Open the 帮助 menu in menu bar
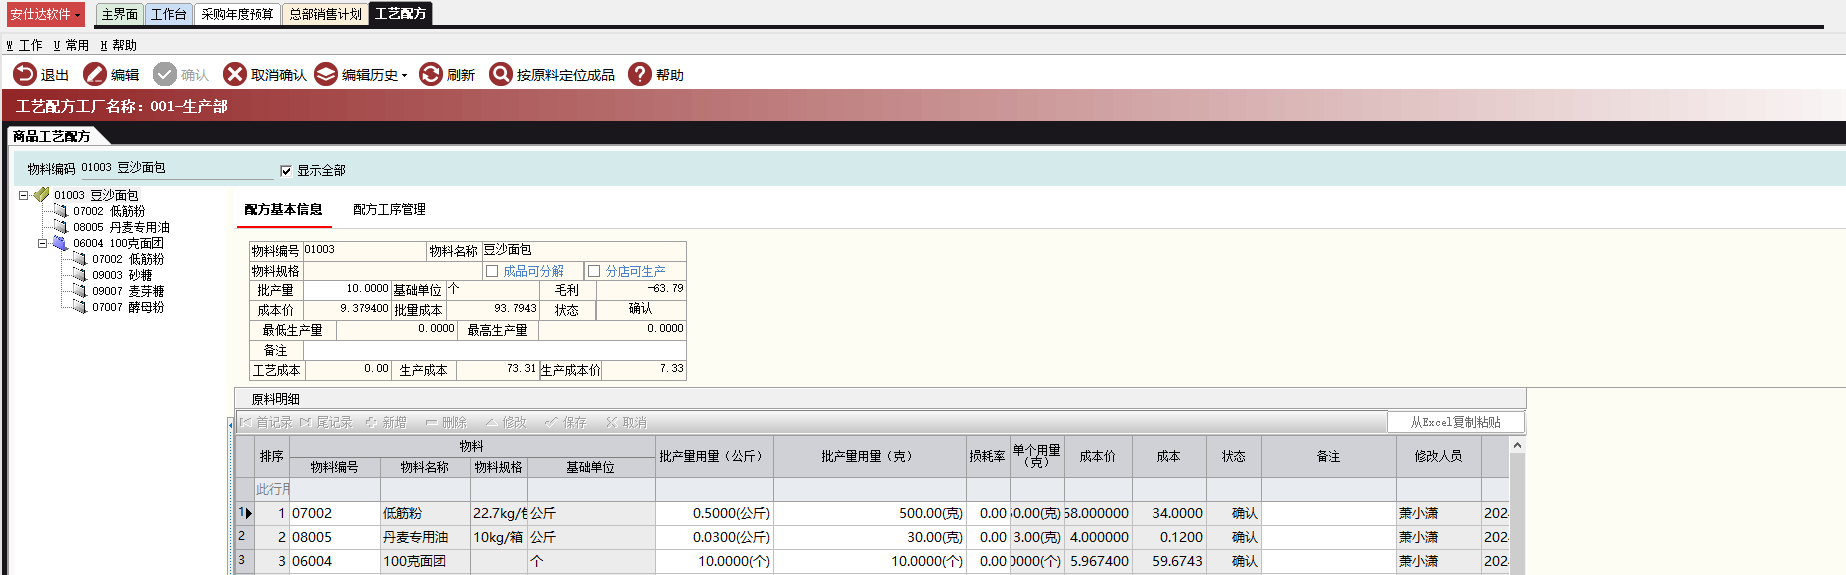The height and width of the screenshot is (575, 1846). click(x=118, y=45)
